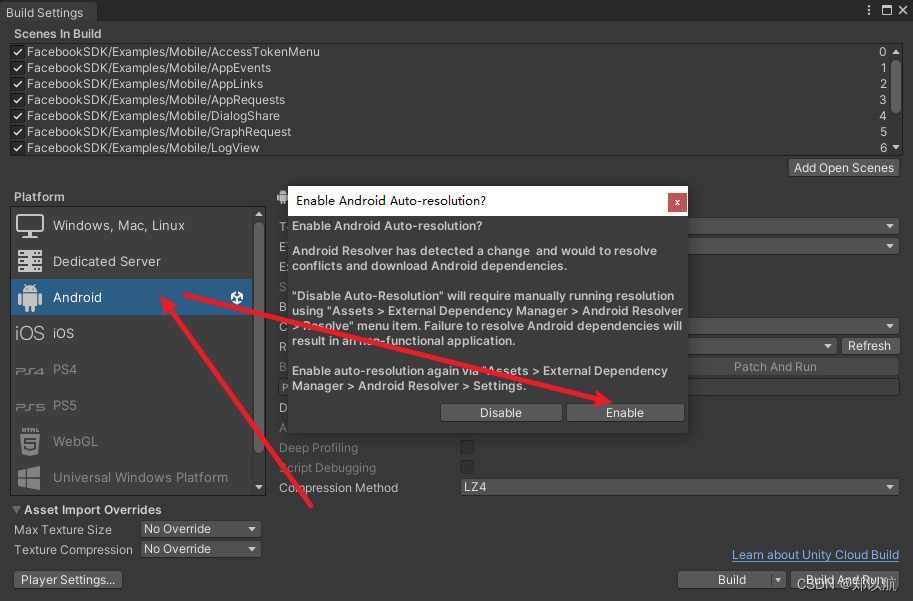Open Player Settings
The height and width of the screenshot is (601, 913).
68,580
